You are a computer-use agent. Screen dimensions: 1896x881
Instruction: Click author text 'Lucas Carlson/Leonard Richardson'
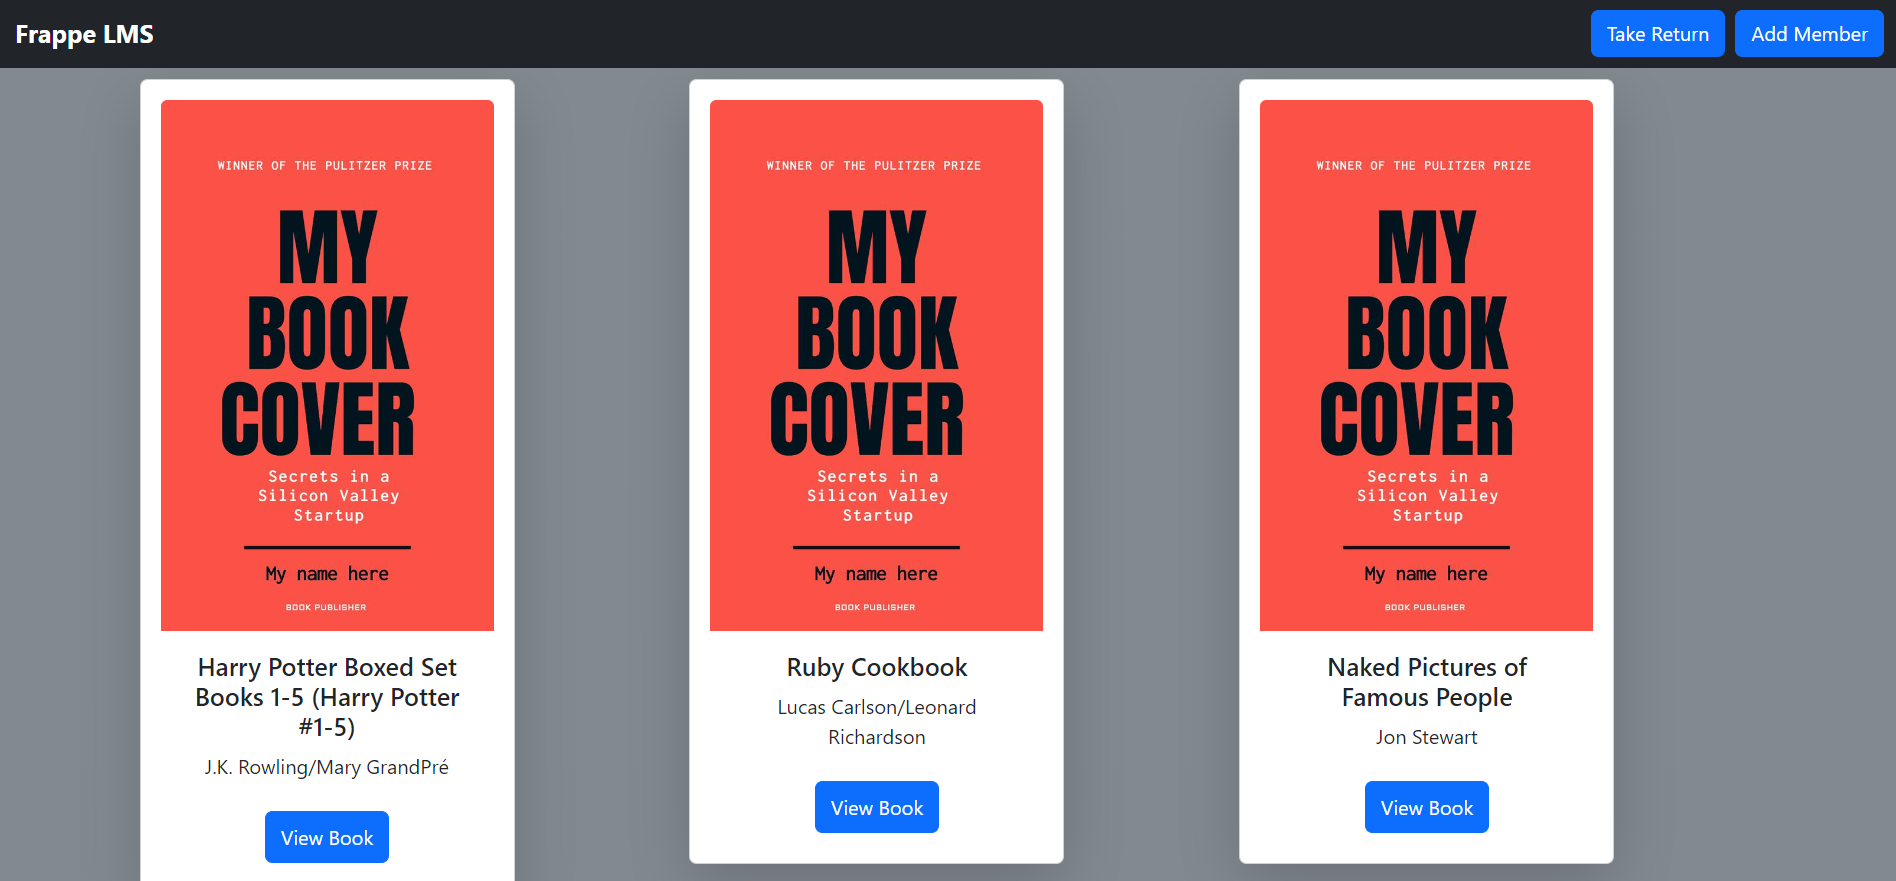tap(877, 722)
